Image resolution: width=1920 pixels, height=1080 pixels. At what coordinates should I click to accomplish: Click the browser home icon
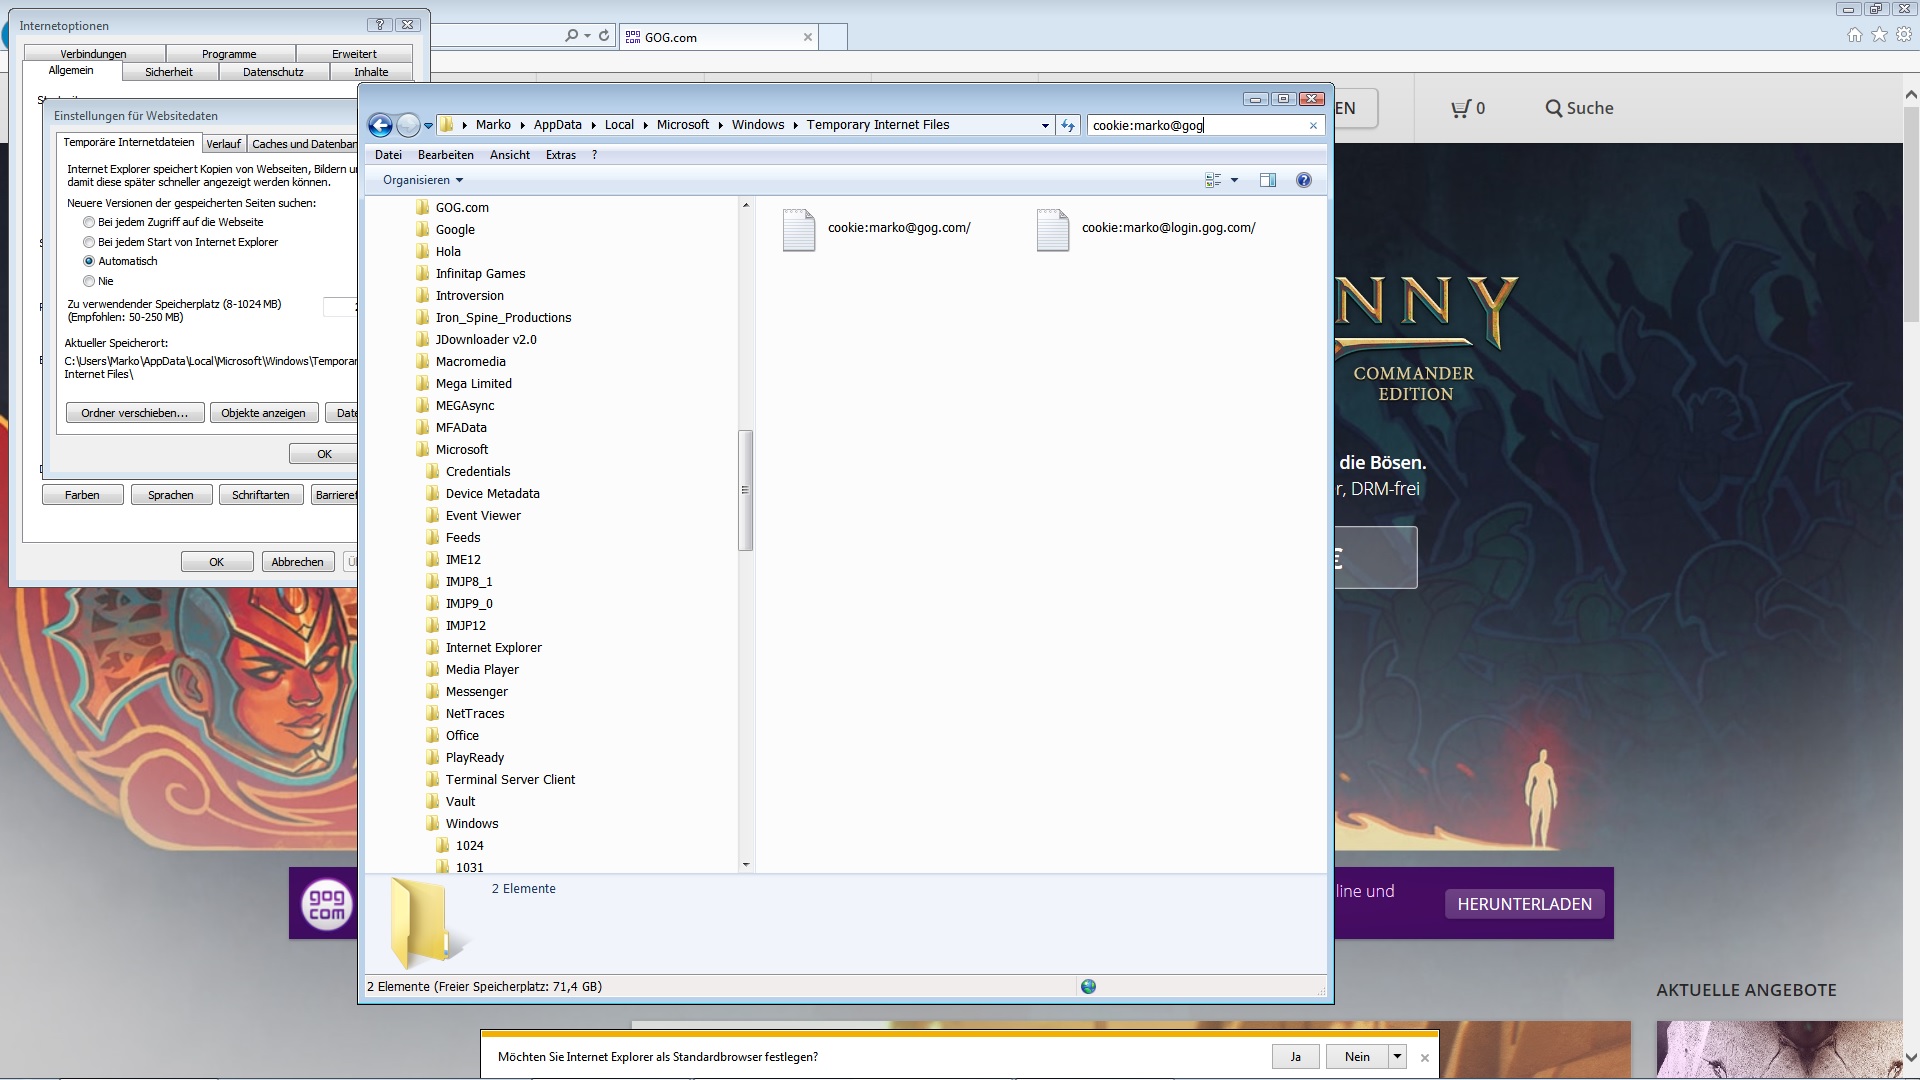1854,35
